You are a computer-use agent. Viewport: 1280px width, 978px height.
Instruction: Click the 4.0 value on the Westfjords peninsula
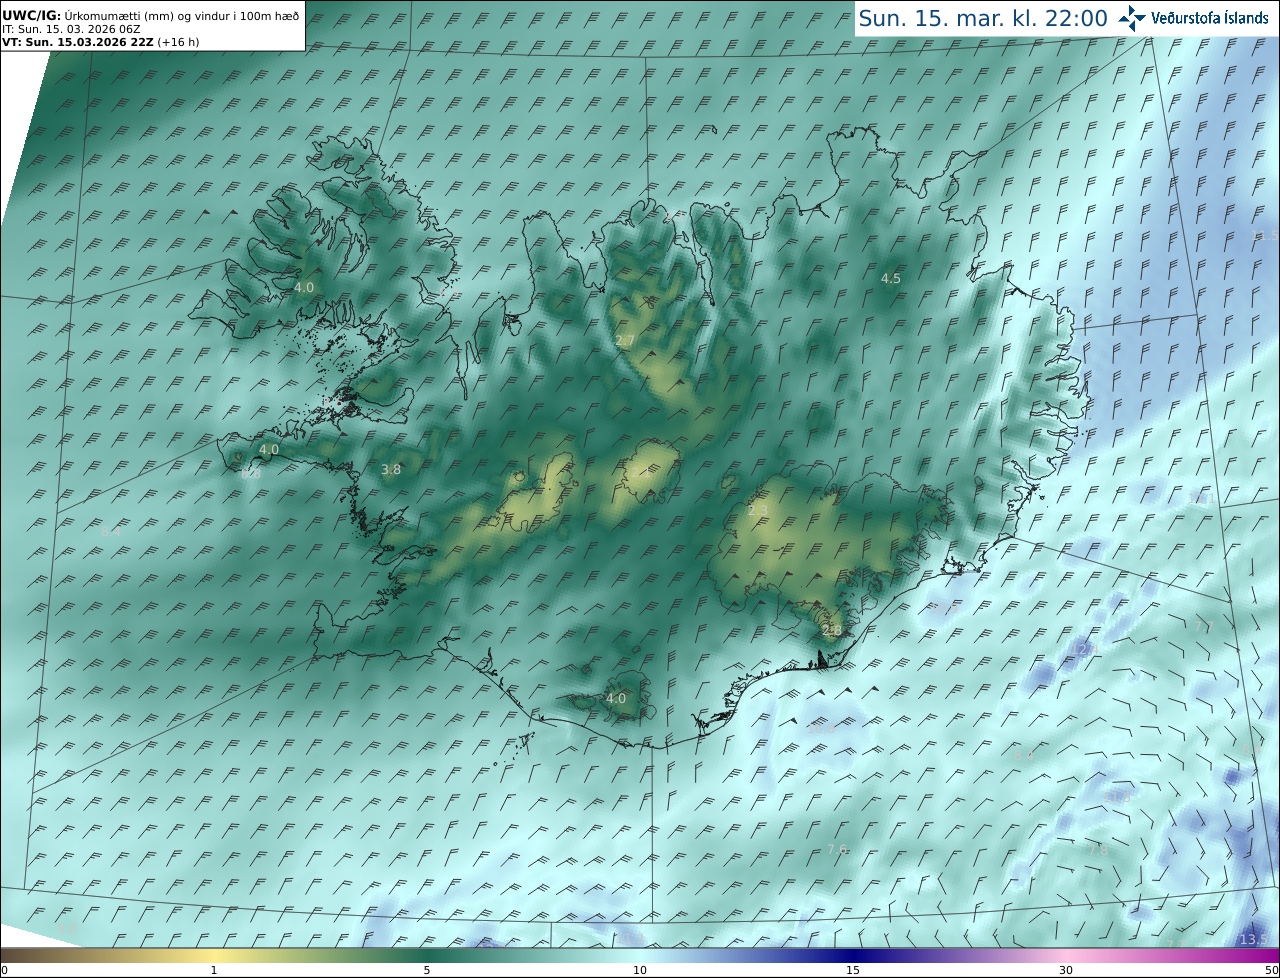(304, 287)
